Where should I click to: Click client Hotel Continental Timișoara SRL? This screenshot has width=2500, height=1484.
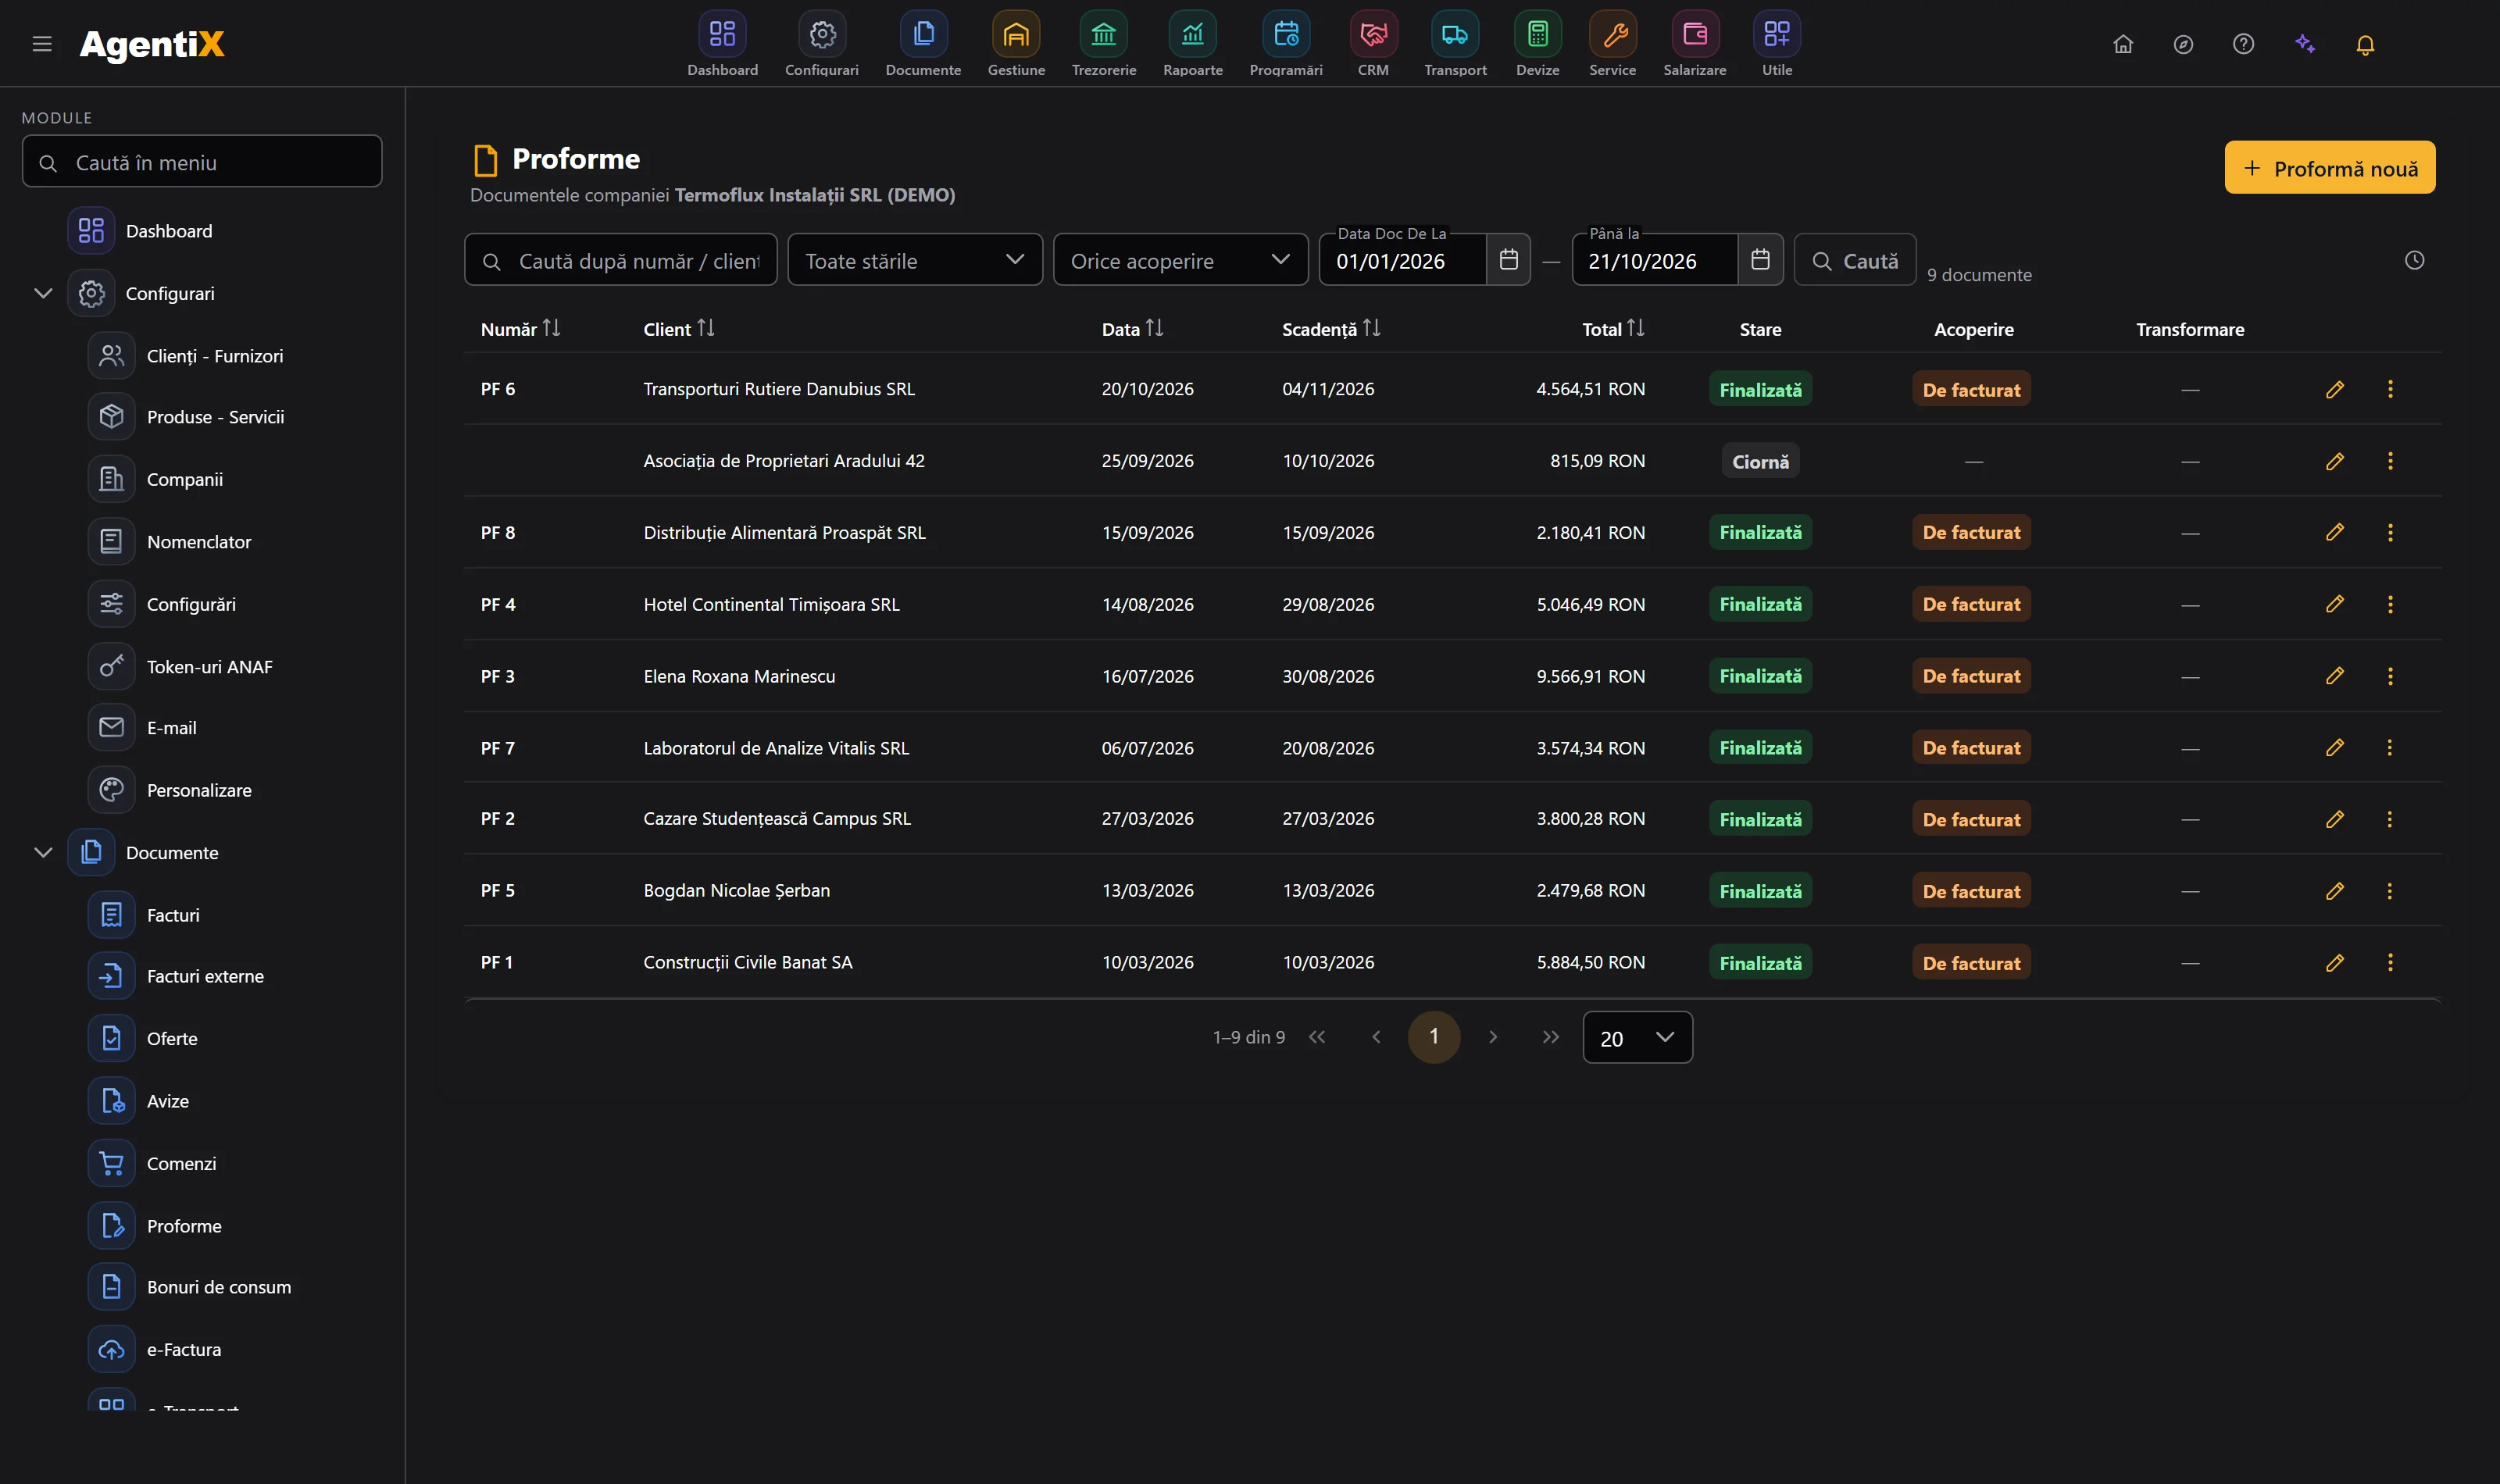[771, 605]
